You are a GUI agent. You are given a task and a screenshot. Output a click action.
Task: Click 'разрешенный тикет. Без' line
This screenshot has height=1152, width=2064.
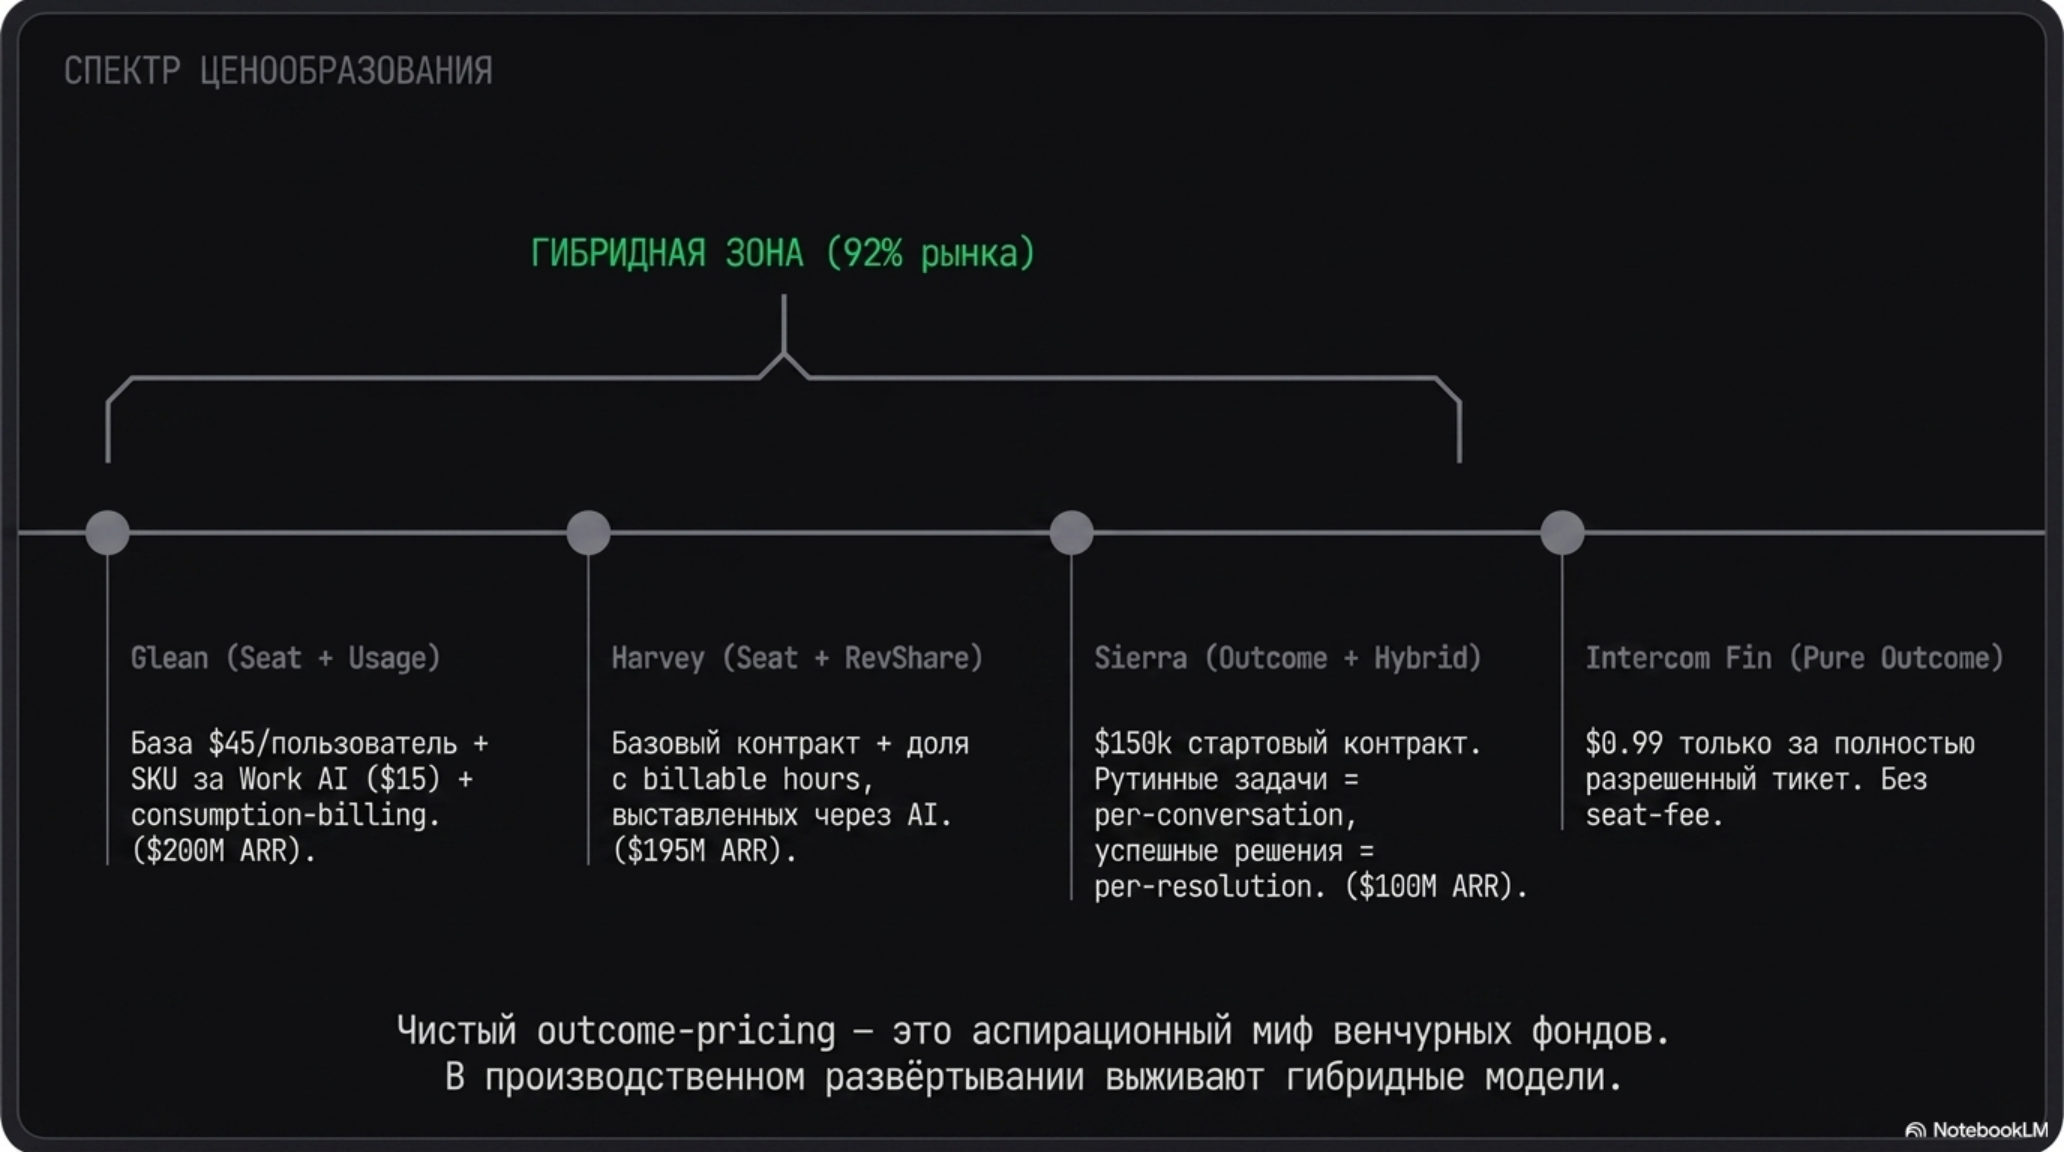point(1756,780)
